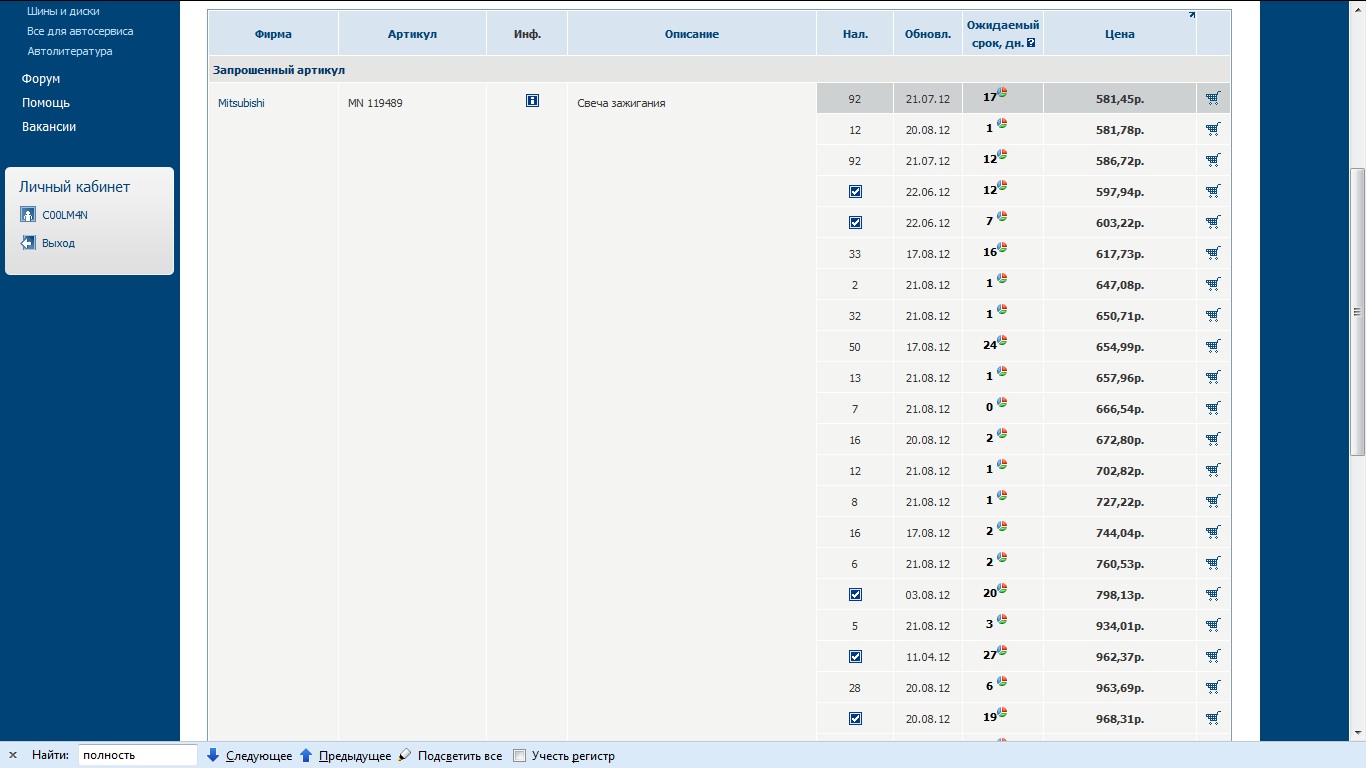Click the find bar close button
1366x768 pixels.
tap(13, 756)
